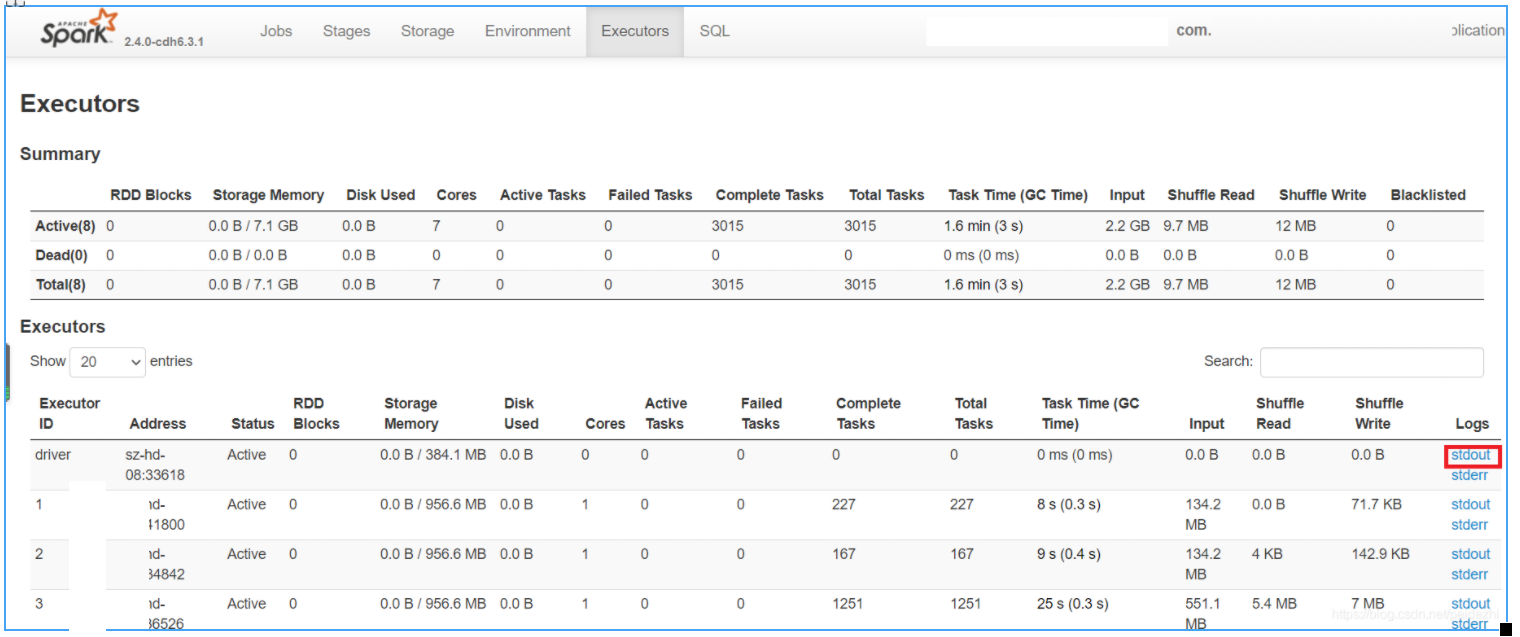Open stdout log for executor 1

1470,504
